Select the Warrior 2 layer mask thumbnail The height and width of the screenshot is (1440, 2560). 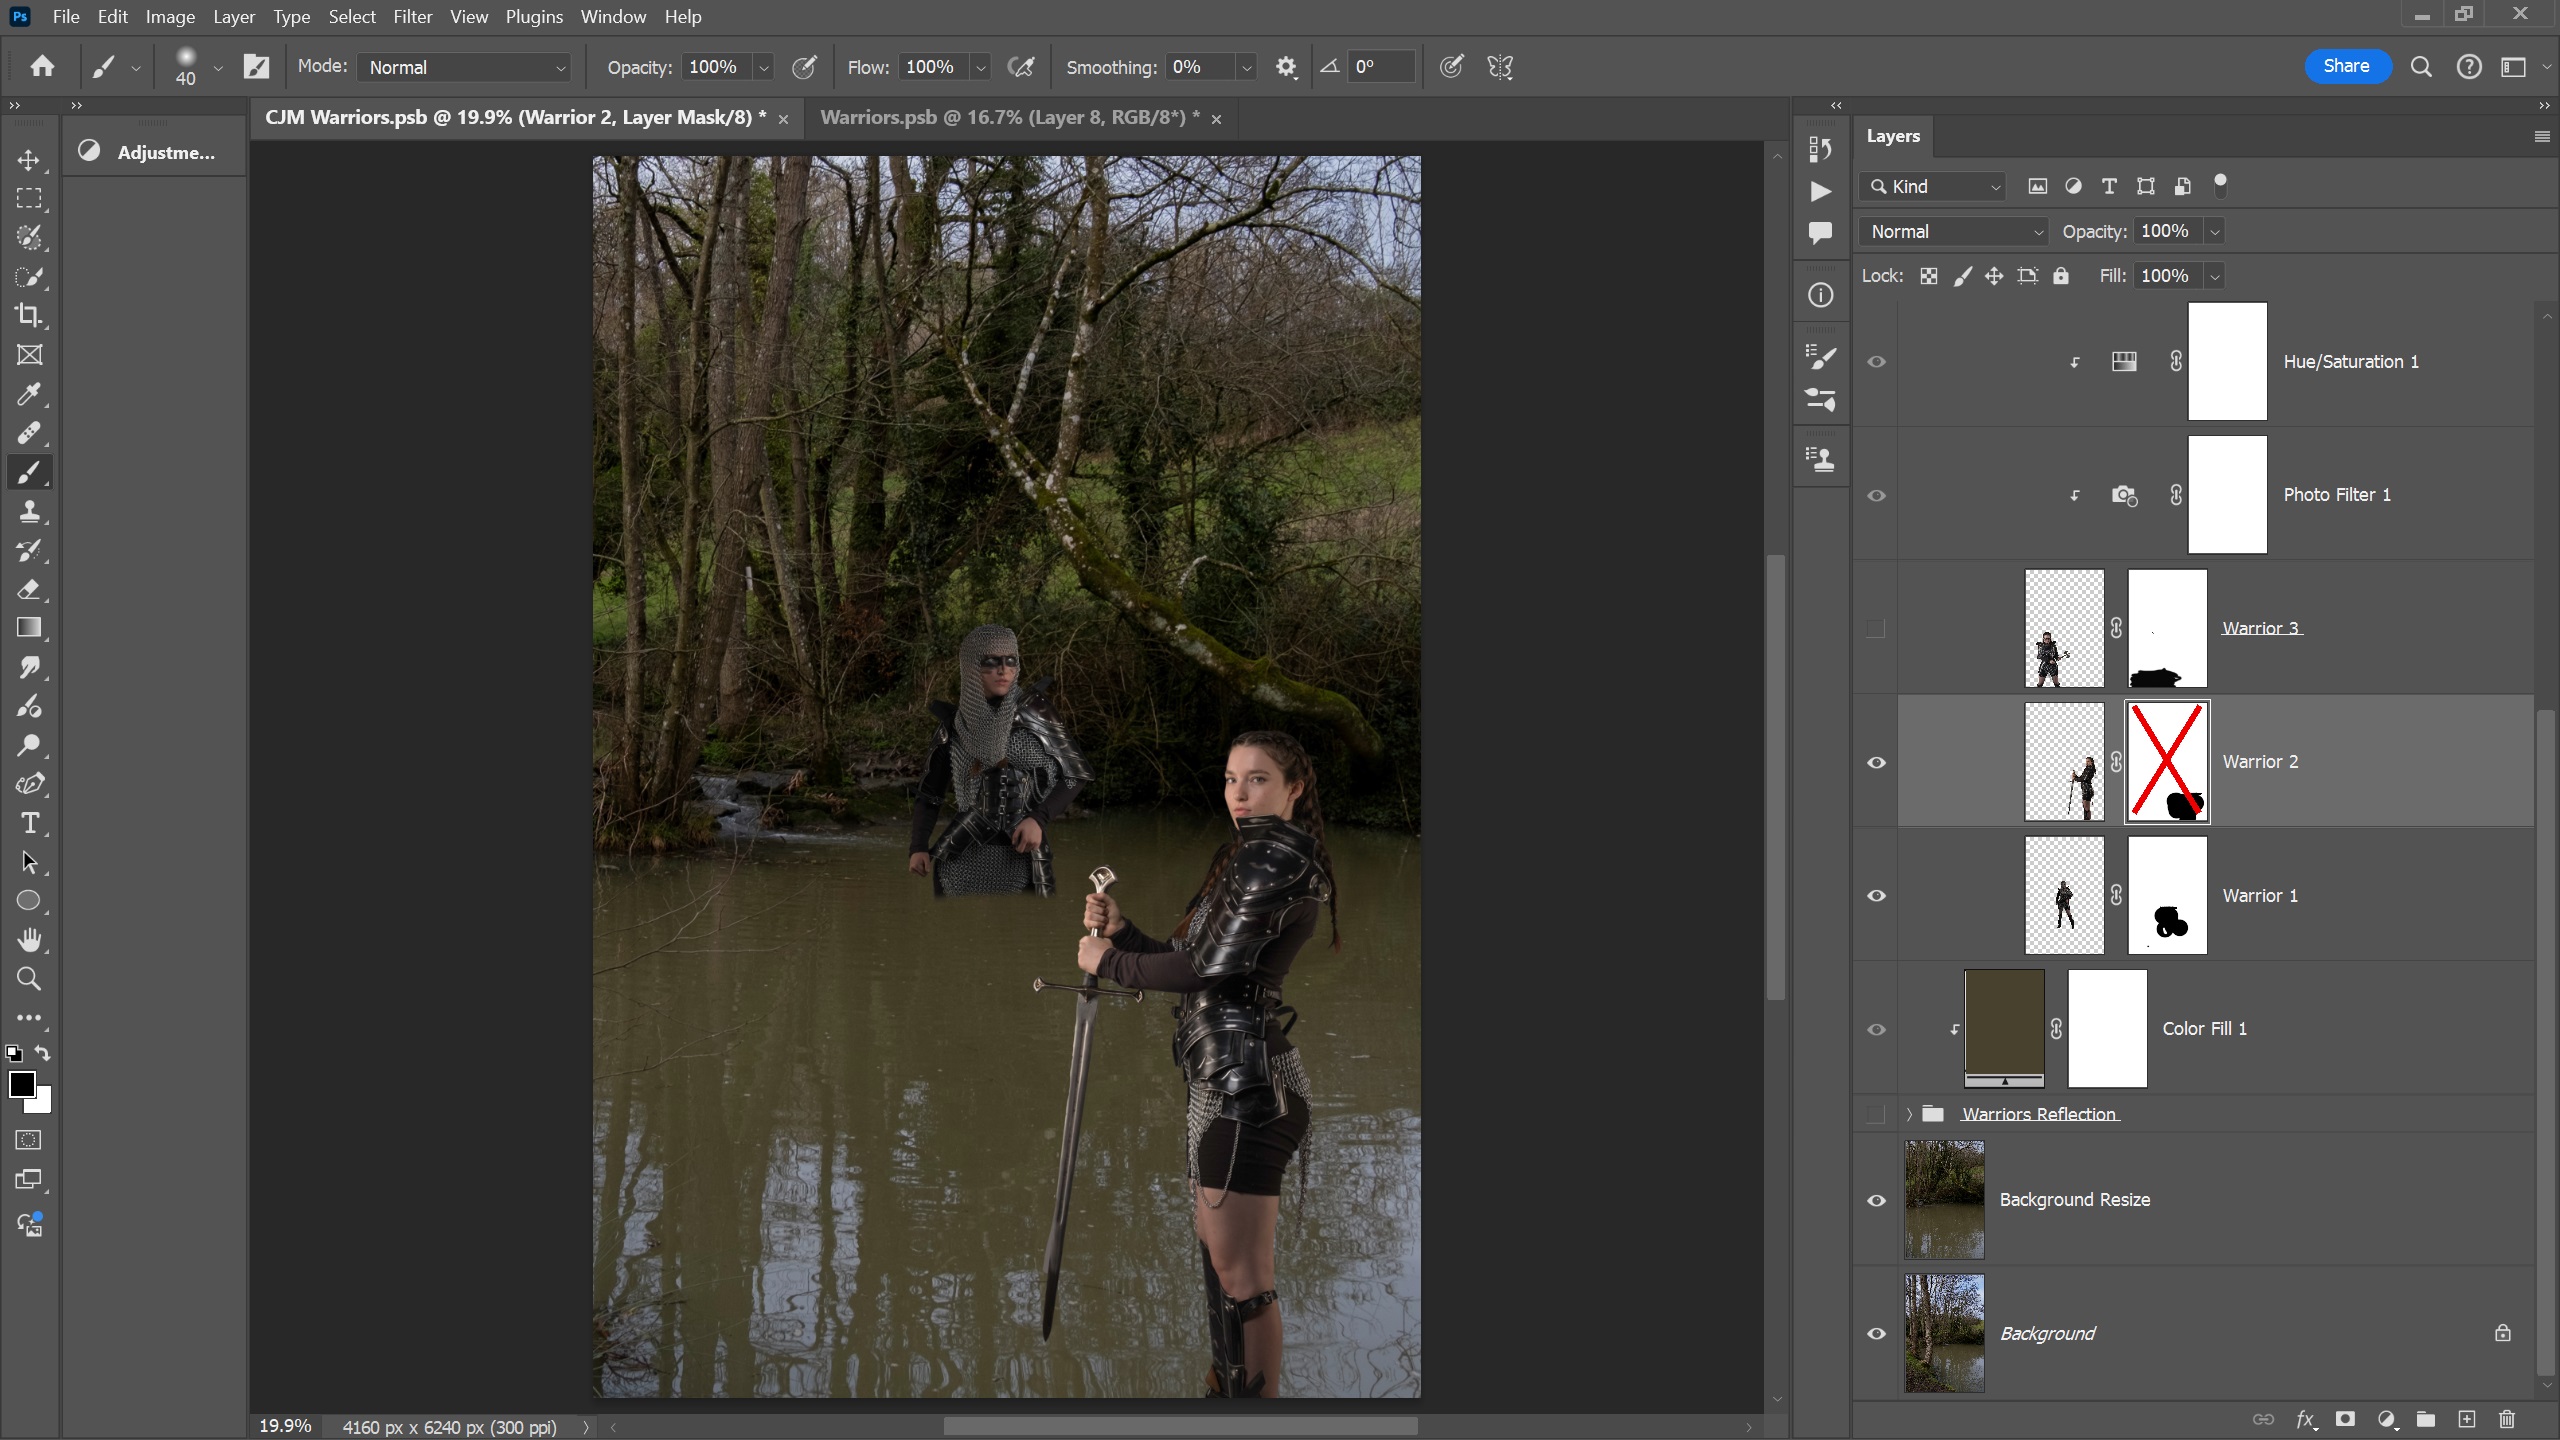[2166, 762]
